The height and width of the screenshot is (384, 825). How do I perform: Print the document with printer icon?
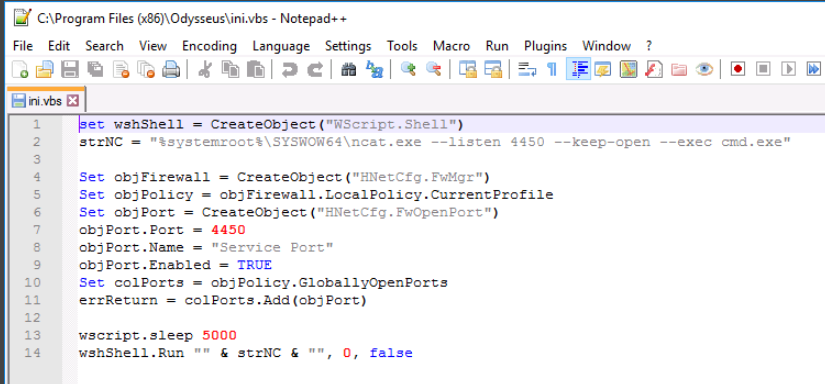(171, 69)
